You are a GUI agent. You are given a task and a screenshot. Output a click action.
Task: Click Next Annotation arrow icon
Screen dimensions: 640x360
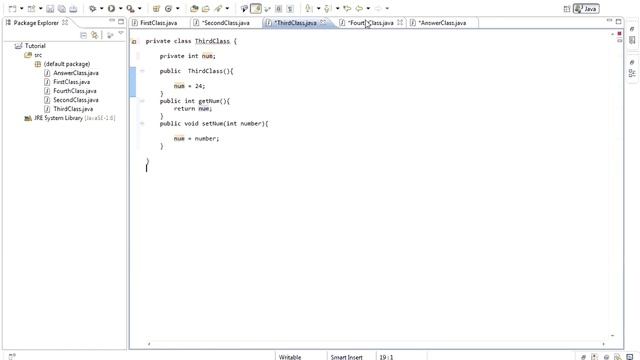(x=309, y=9)
